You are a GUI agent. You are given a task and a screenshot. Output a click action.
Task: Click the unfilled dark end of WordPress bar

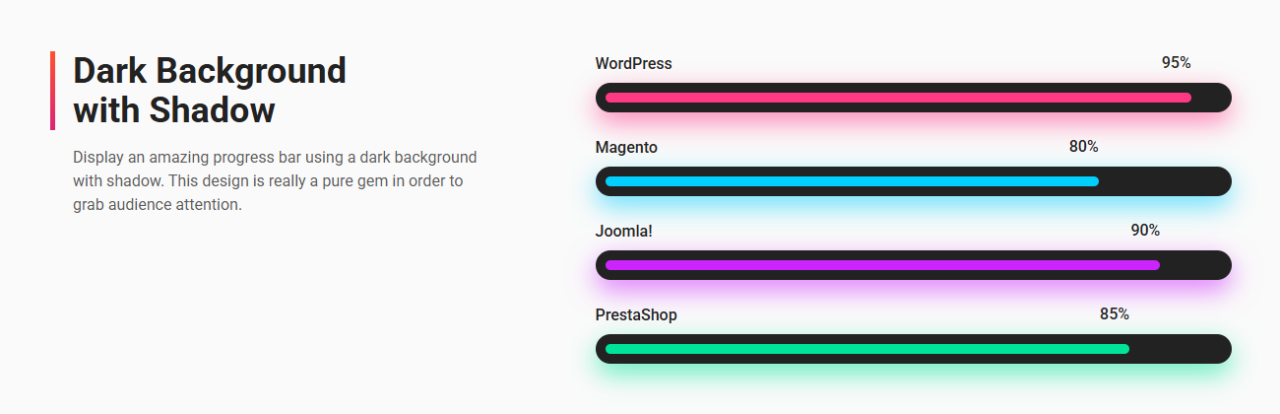(x=1211, y=98)
